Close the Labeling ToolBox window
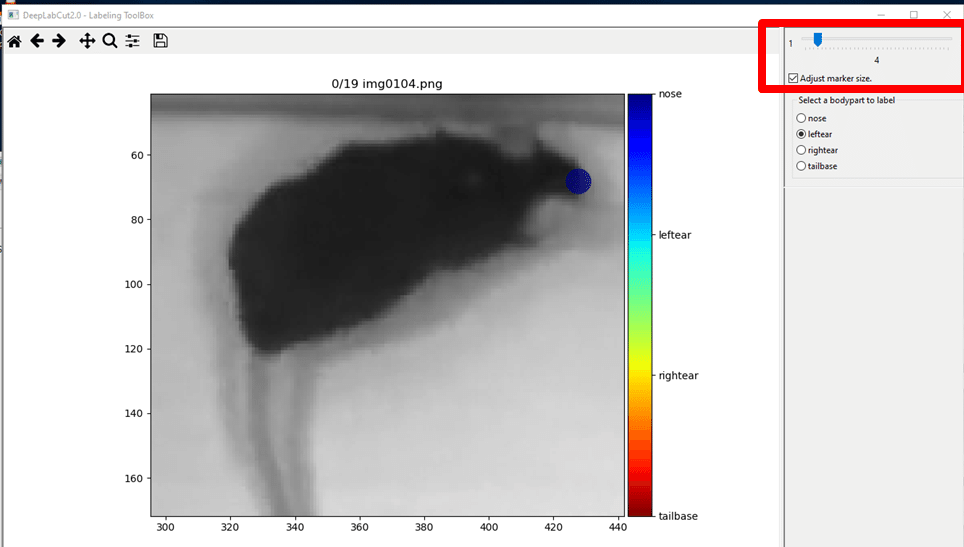 (947, 15)
